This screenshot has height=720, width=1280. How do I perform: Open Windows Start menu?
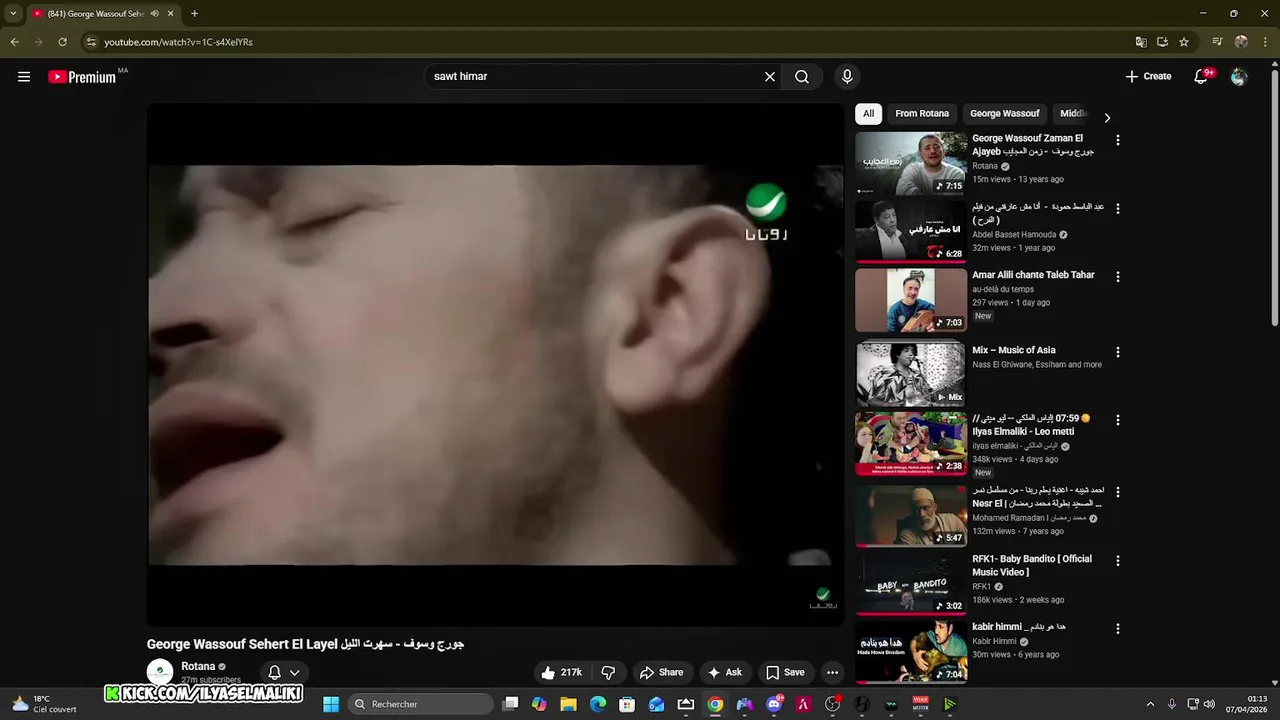point(331,704)
